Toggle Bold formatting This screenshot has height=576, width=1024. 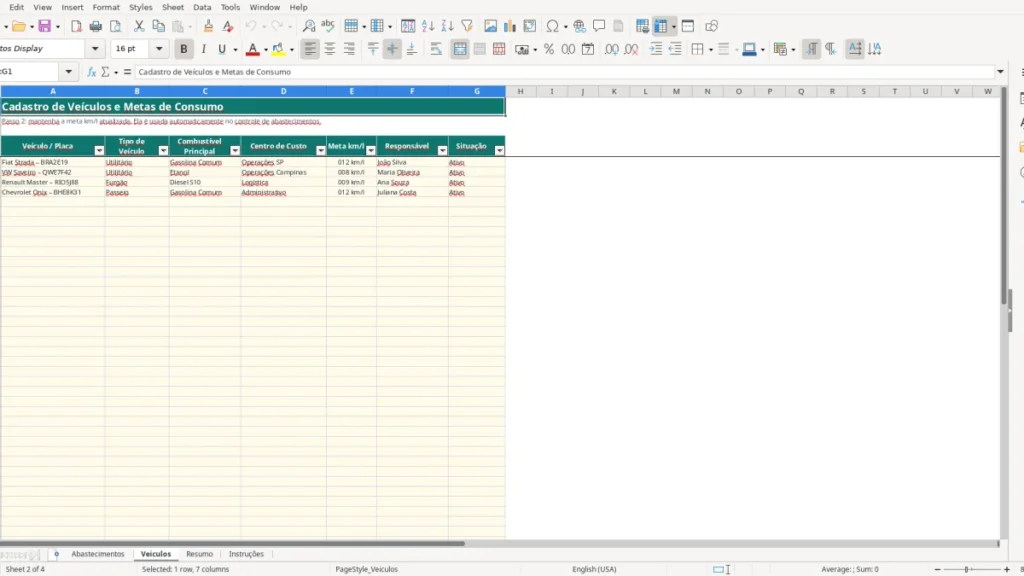tap(184, 49)
